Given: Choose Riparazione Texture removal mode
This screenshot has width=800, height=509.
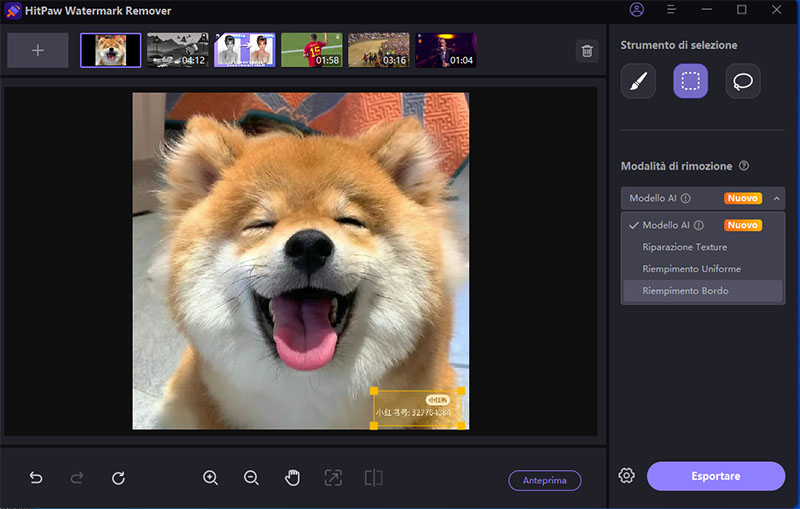Looking at the screenshot, I should point(685,247).
